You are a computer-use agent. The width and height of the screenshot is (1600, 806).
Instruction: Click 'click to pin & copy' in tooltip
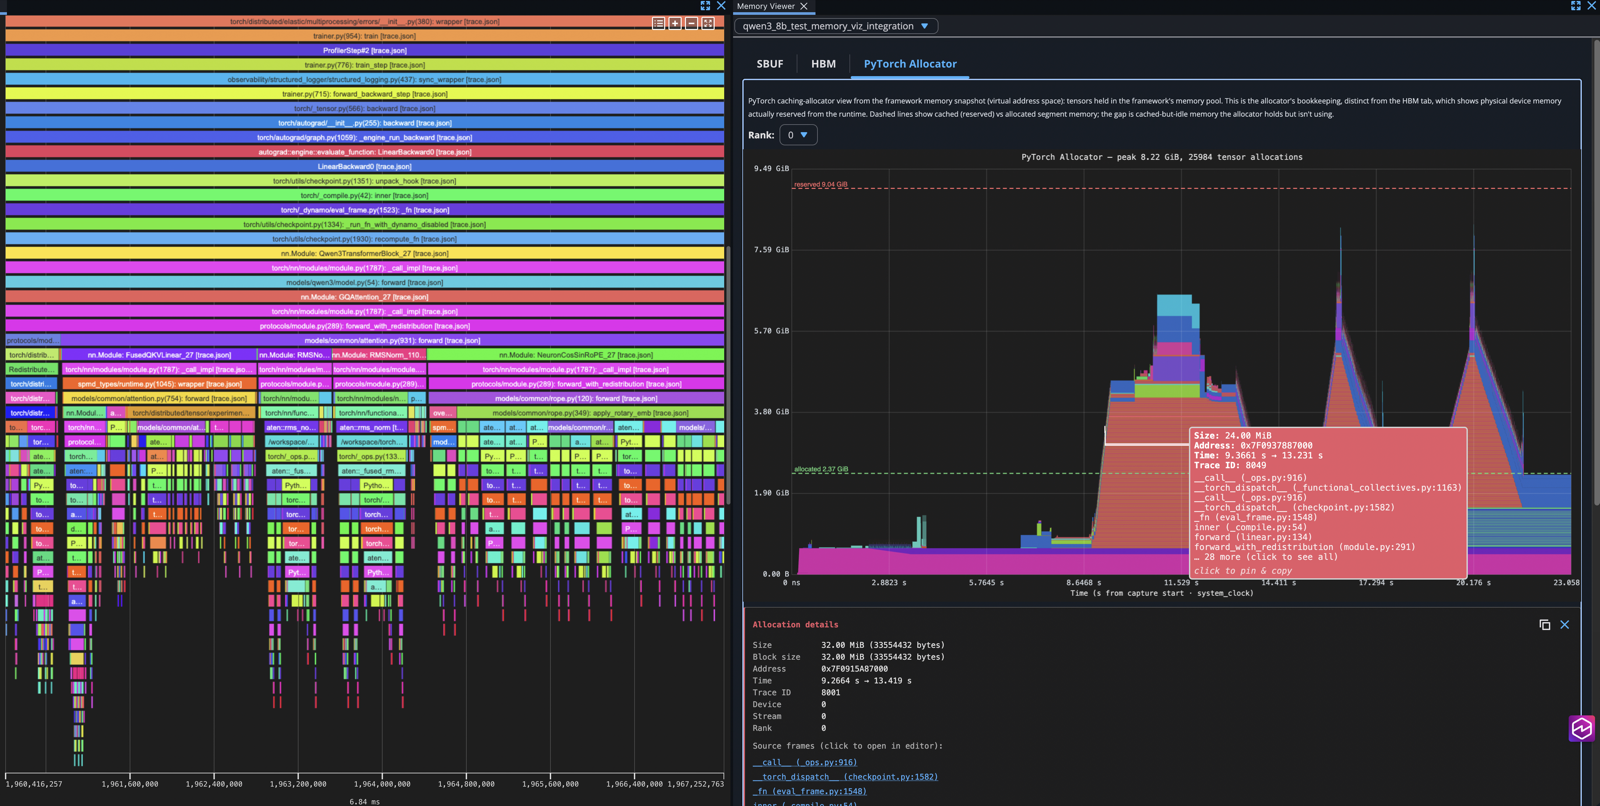tap(1243, 571)
